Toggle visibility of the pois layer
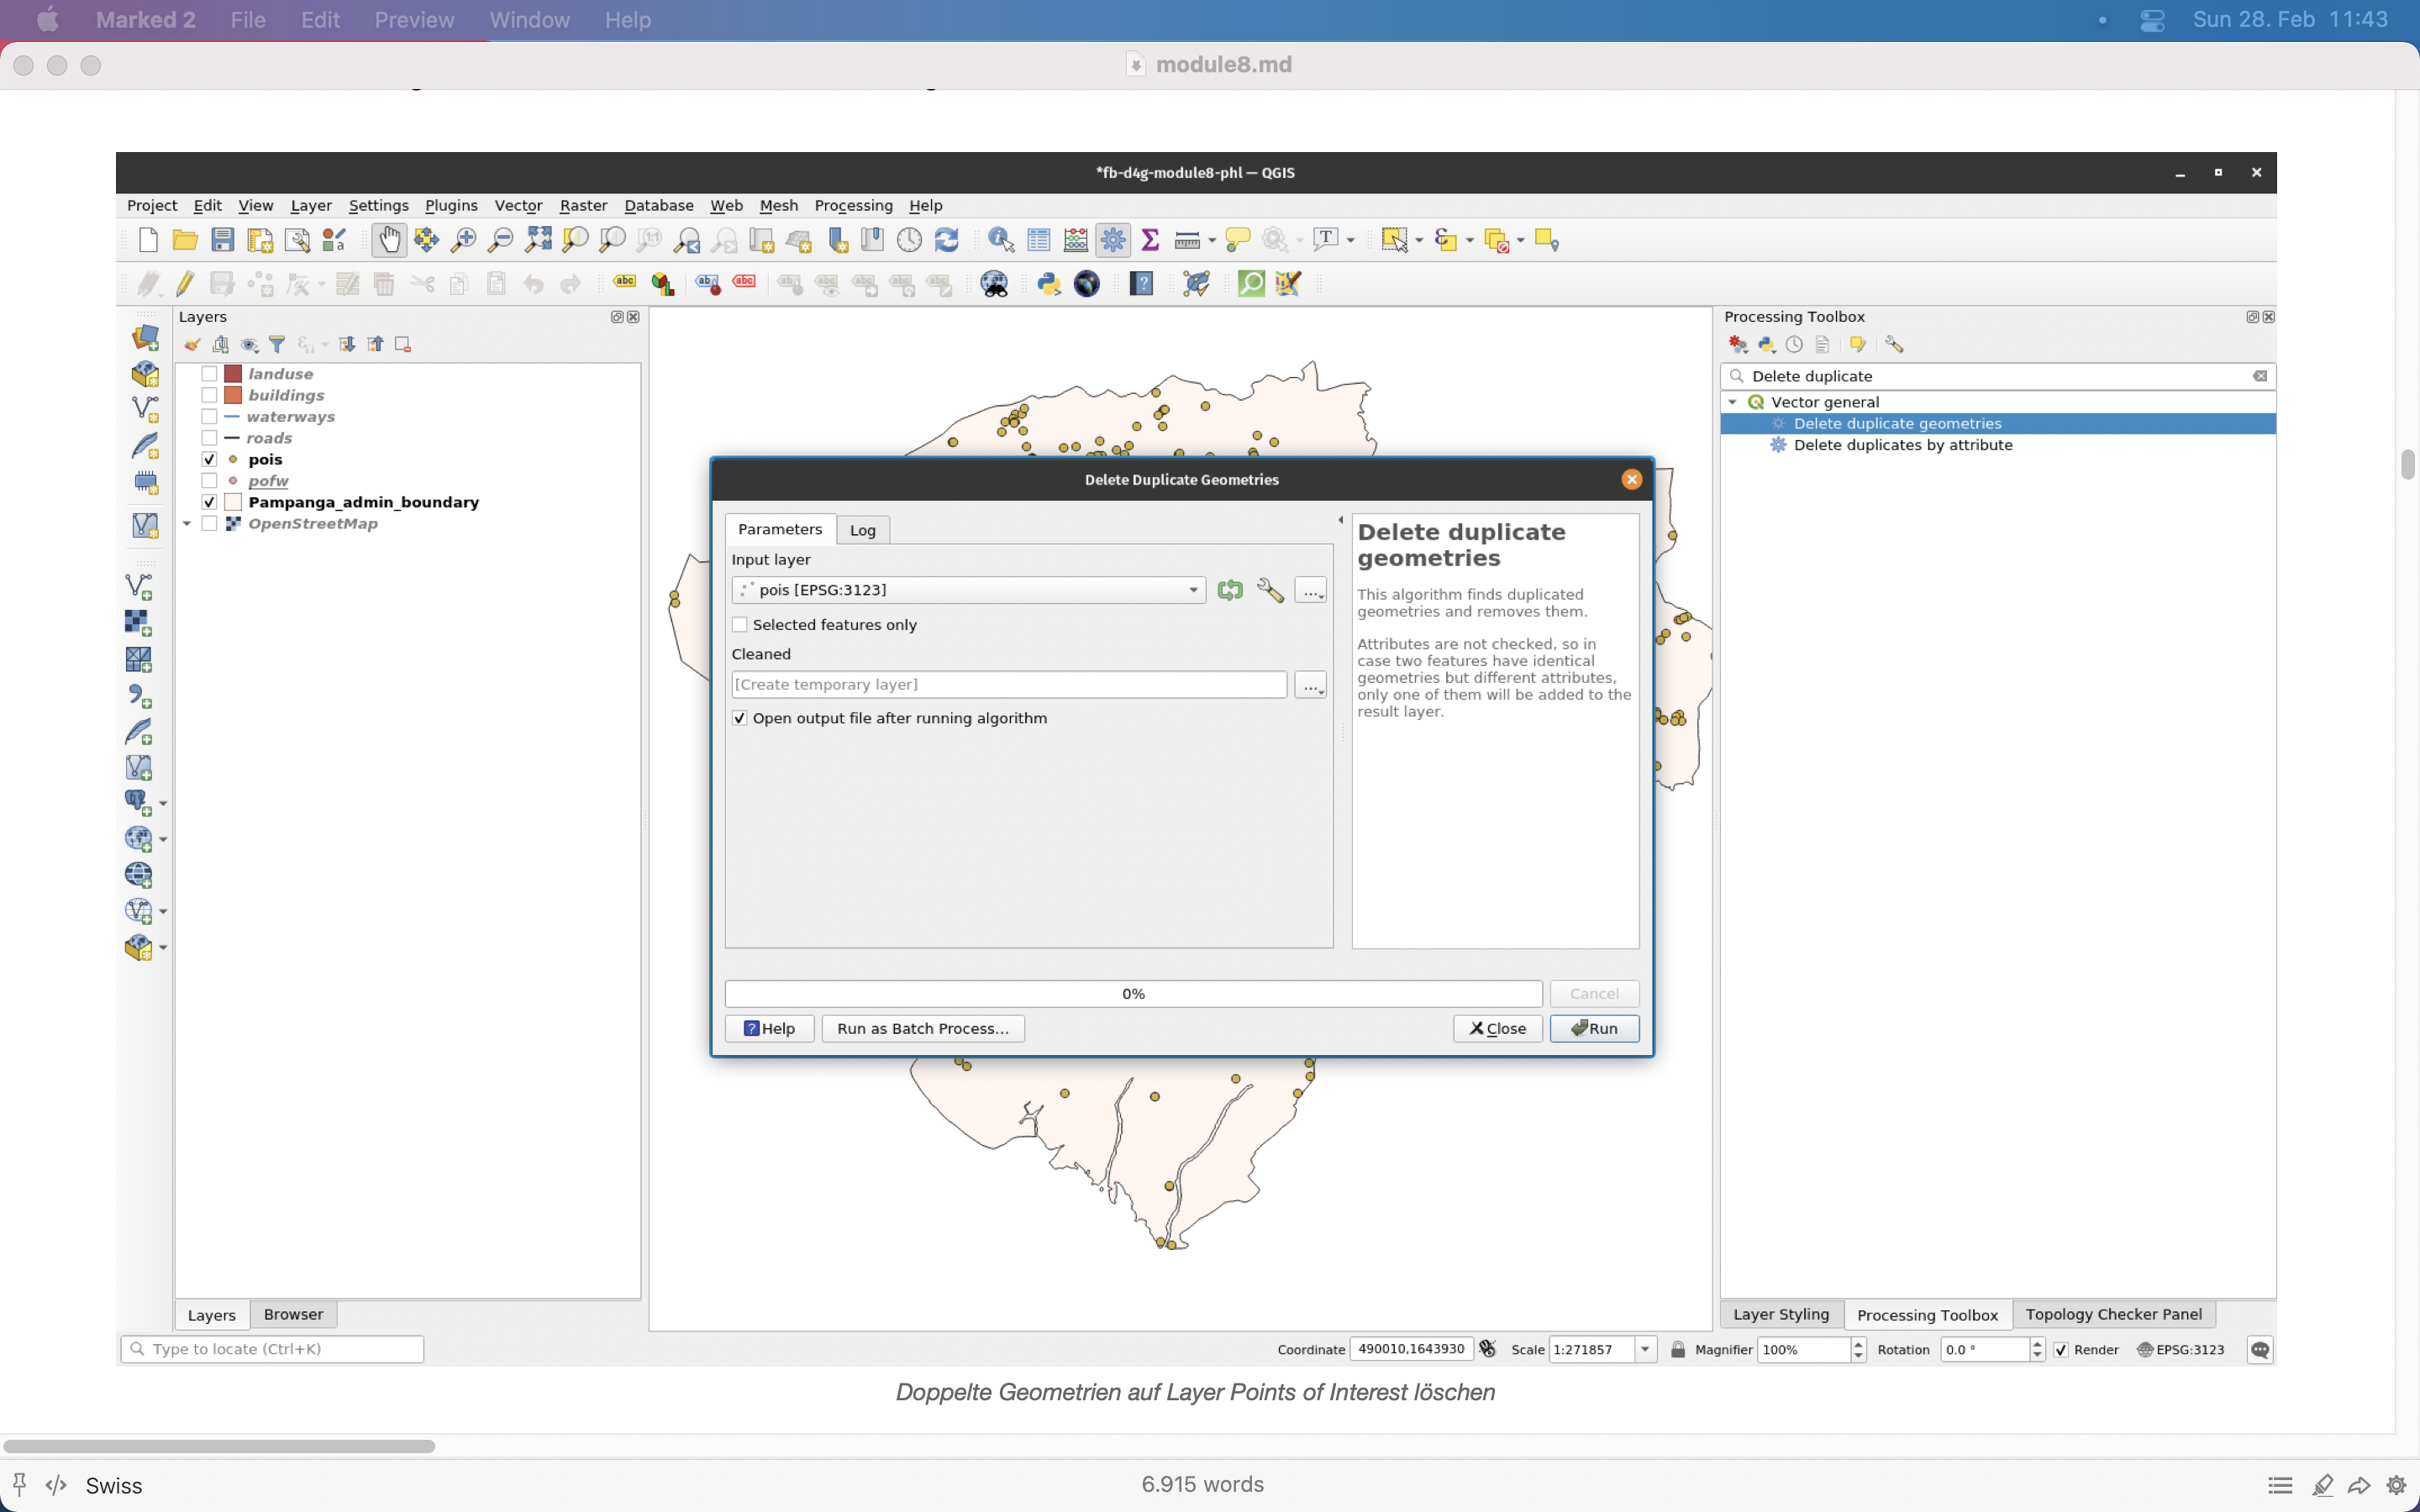Image resolution: width=2420 pixels, height=1512 pixels. [208, 458]
